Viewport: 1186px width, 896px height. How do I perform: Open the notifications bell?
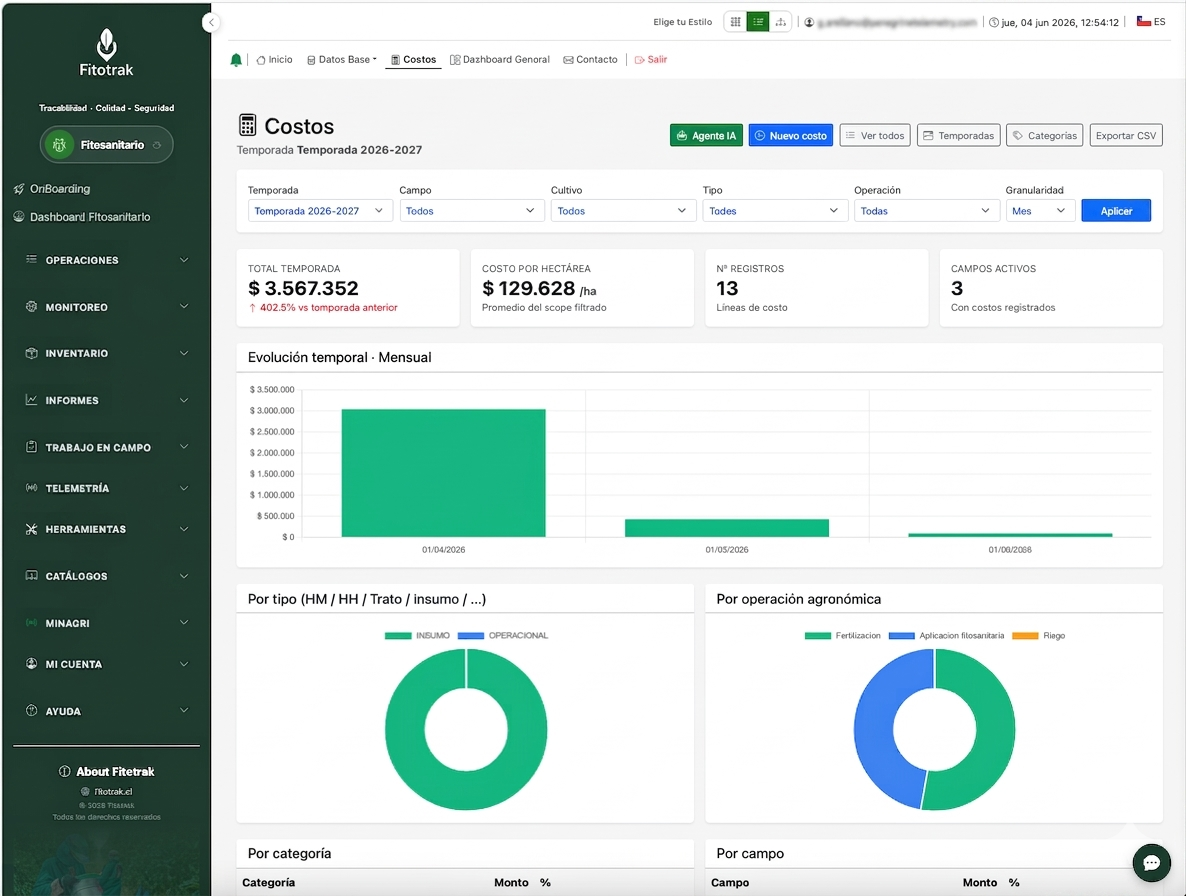[x=236, y=60]
